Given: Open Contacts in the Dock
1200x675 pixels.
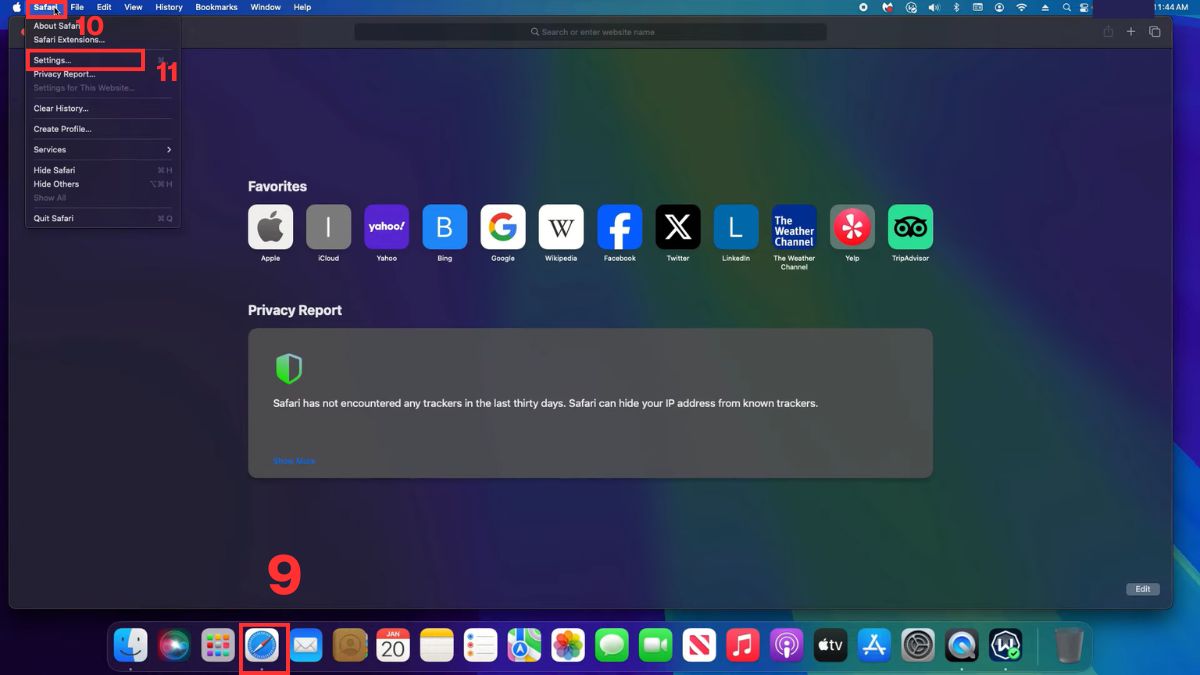Looking at the screenshot, I should click(x=350, y=646).
